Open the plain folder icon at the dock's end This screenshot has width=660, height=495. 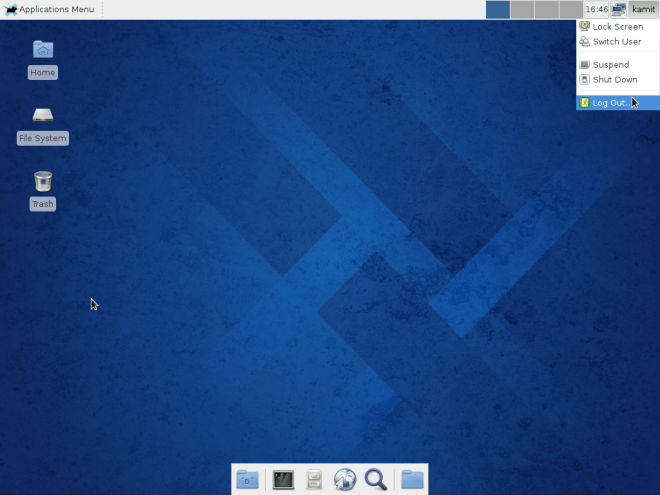point(412,479)
